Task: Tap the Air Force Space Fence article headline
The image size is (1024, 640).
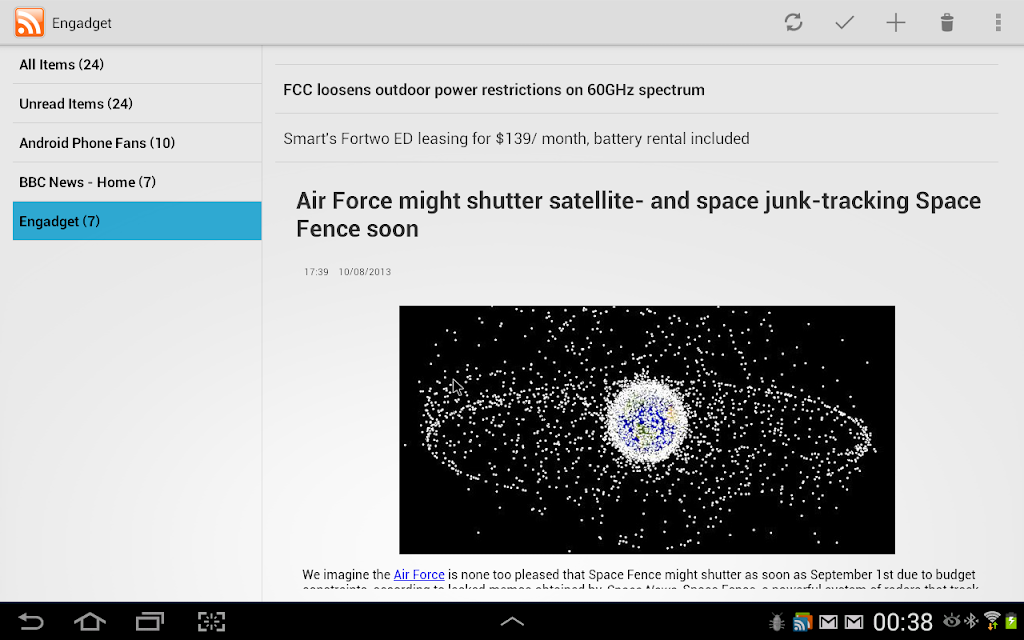Action: click(638, 214)
